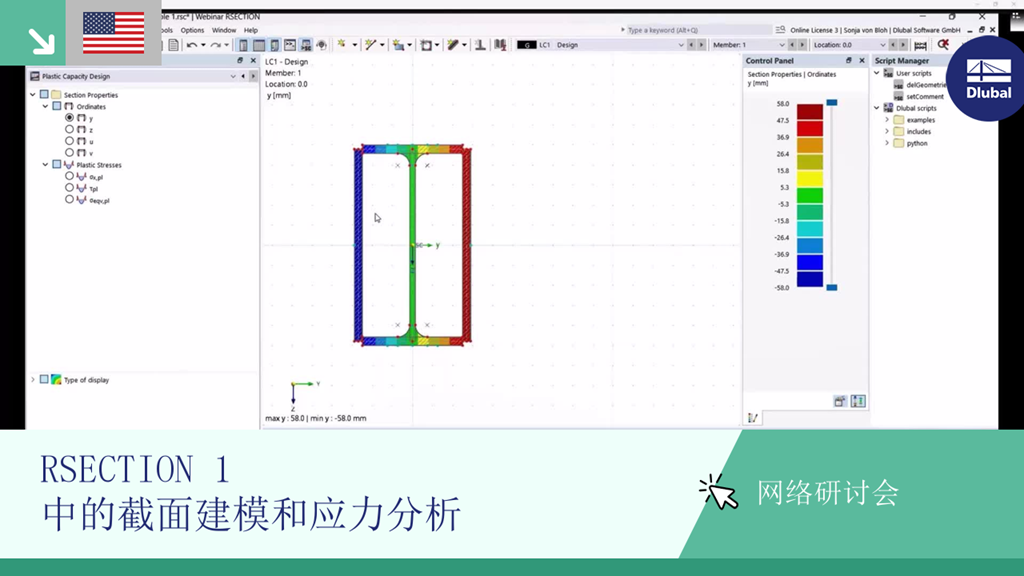Select the v ordinate radio button
Image resolution: width=1024 pixels, height=576 pixels.
tap(69, 153)
